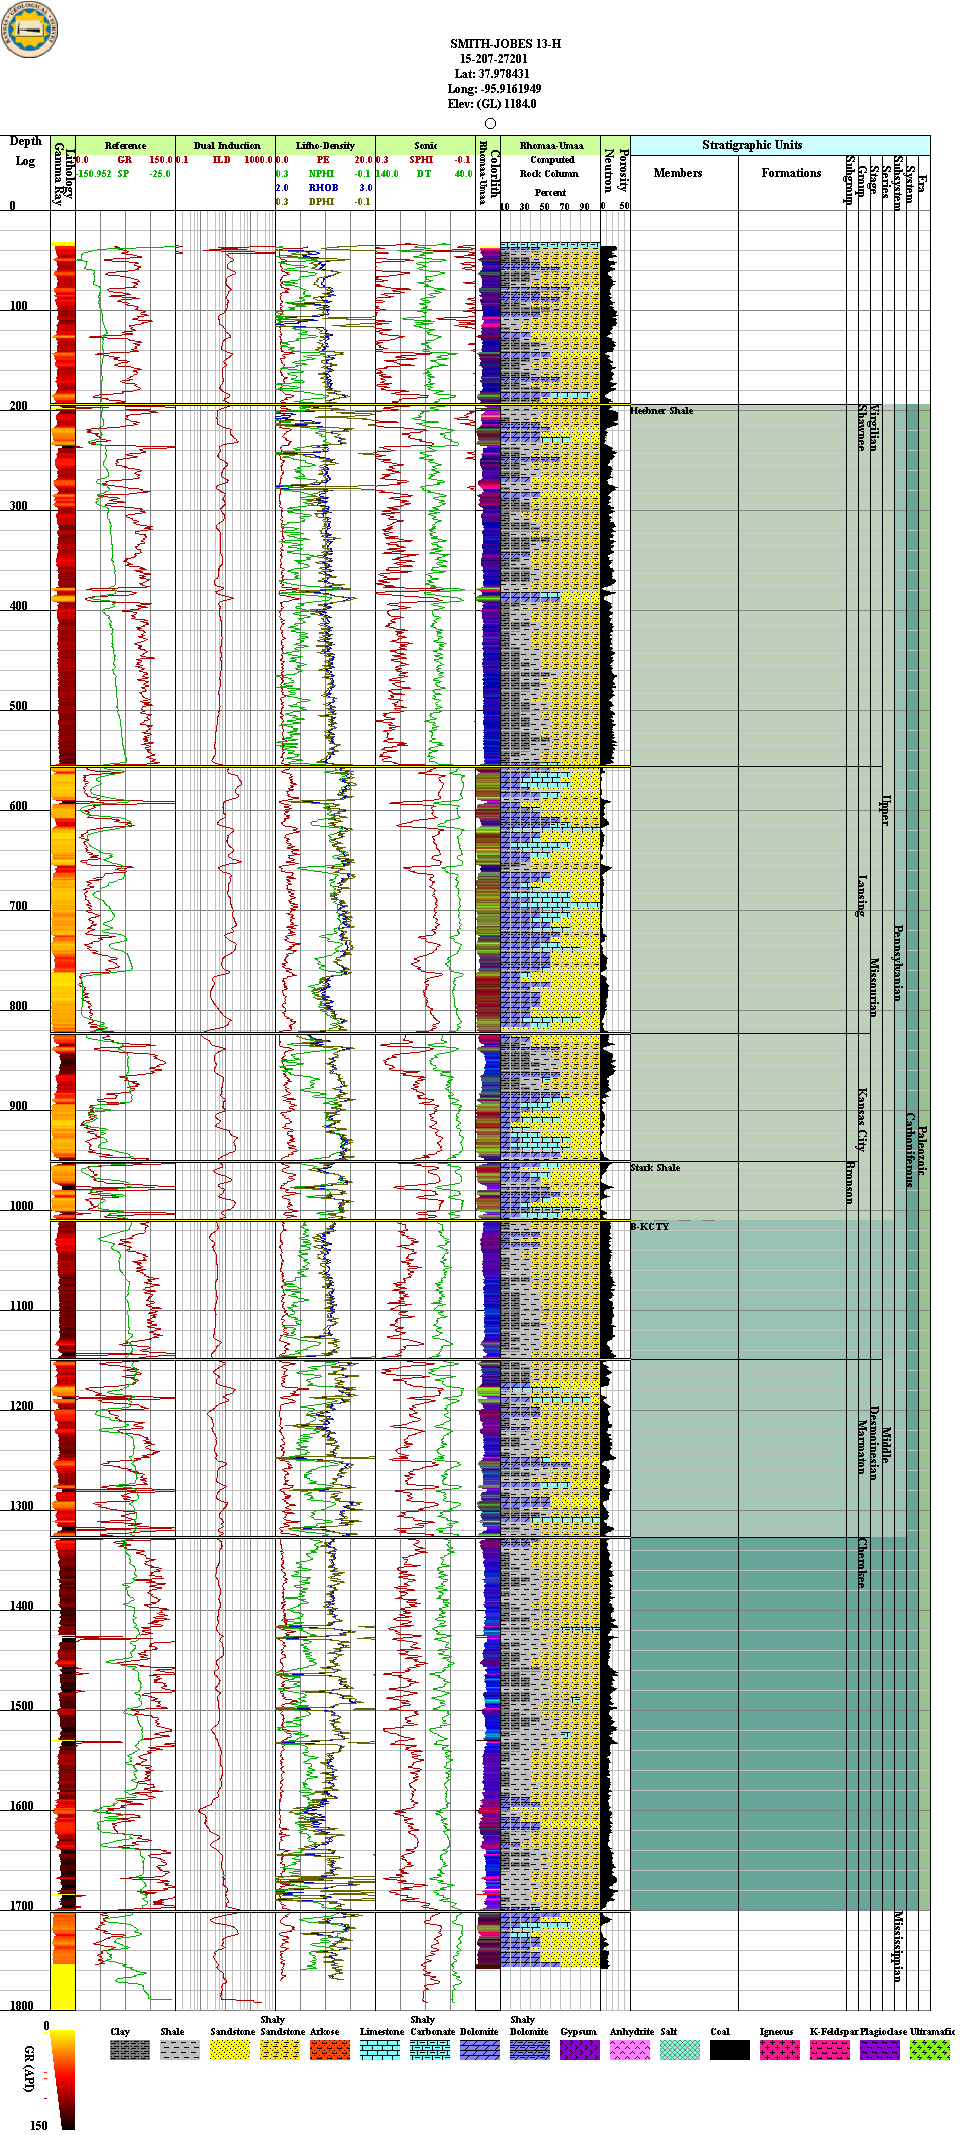The image size is (980, 2135).
Task: Click the well symbol circle under elevation
Action: [x=490, y=124]
